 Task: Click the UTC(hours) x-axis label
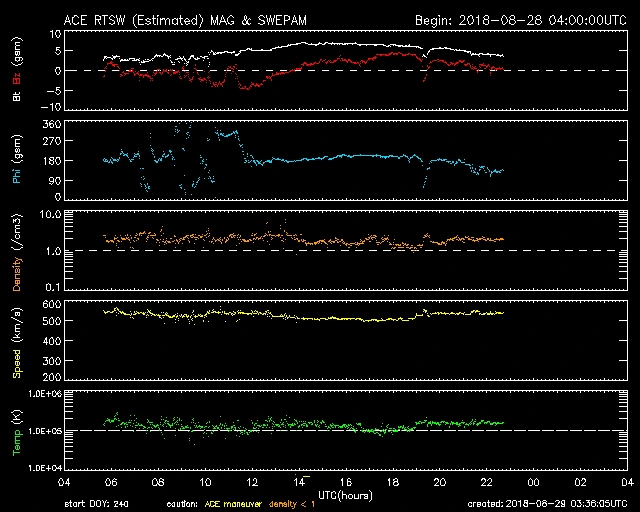point(345,496)
